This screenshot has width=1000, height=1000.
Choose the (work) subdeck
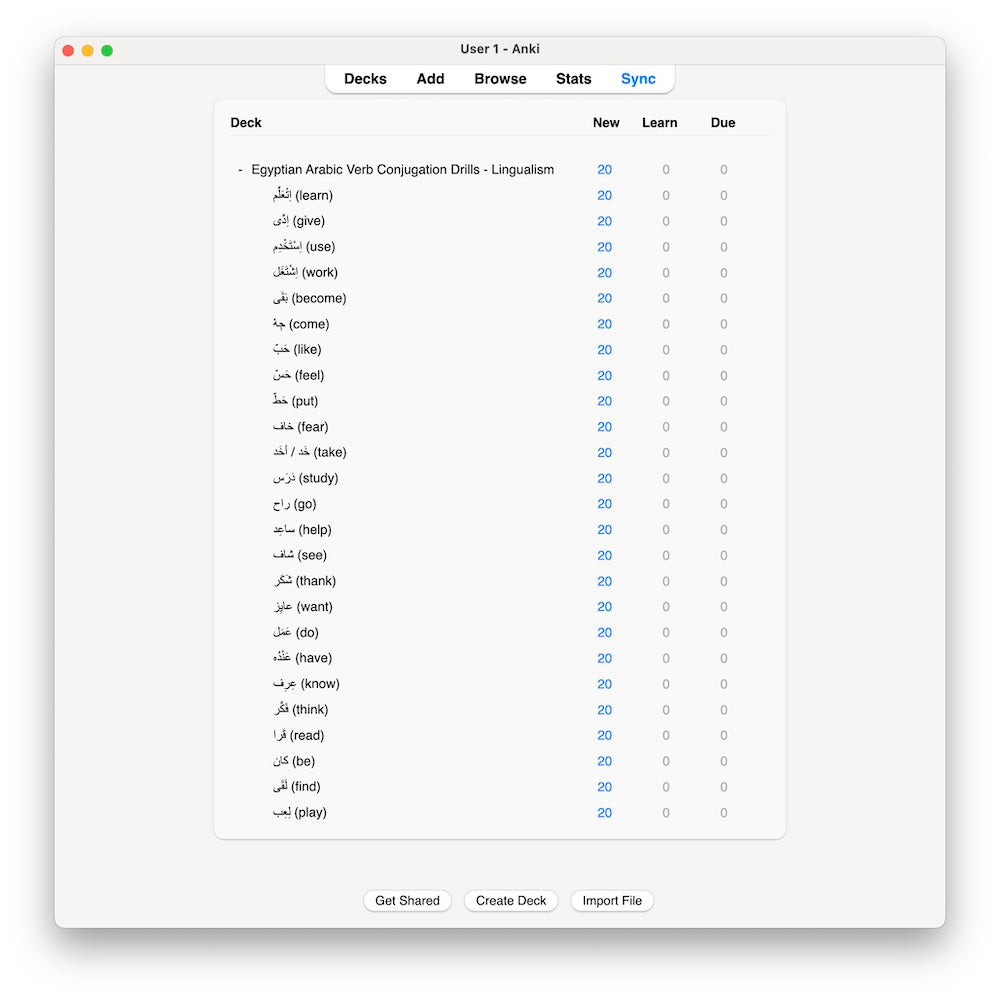click(x=305, y=273)
